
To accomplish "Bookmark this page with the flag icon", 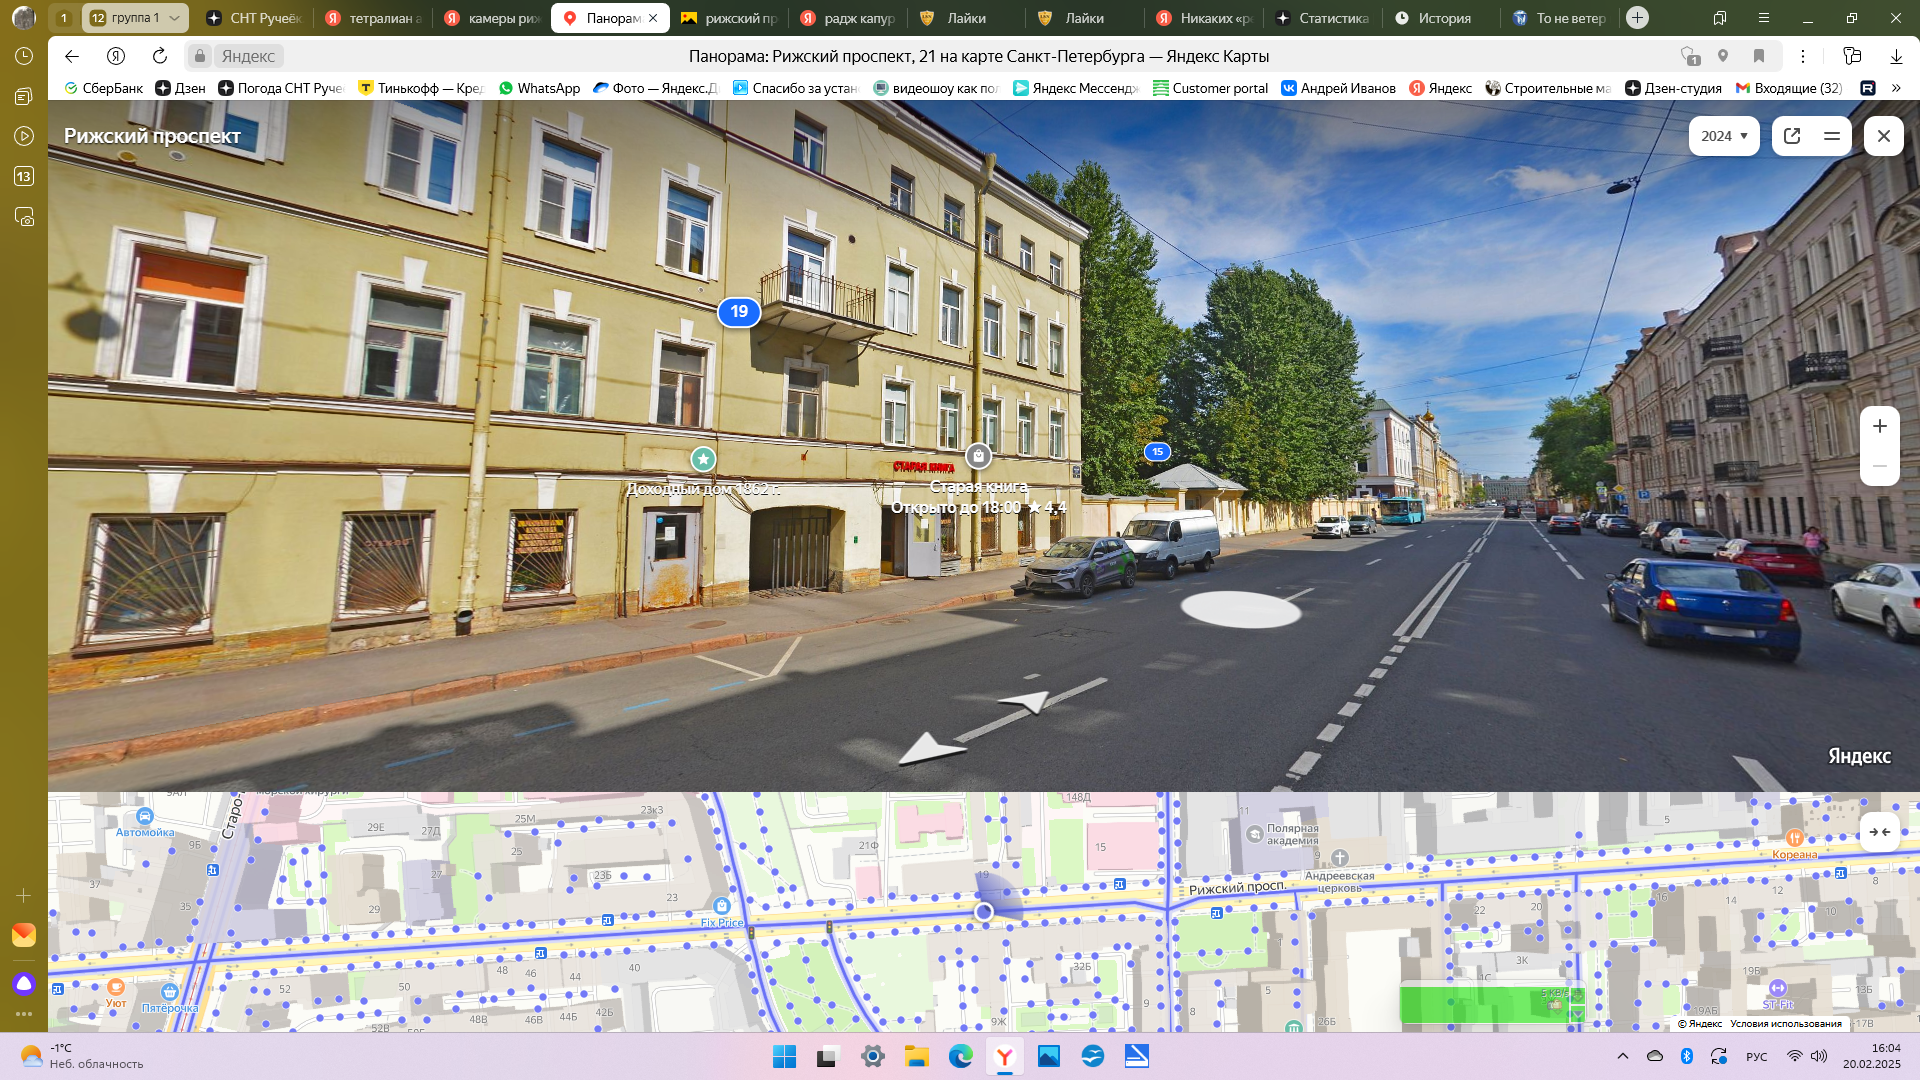I will click(1759, 56).
